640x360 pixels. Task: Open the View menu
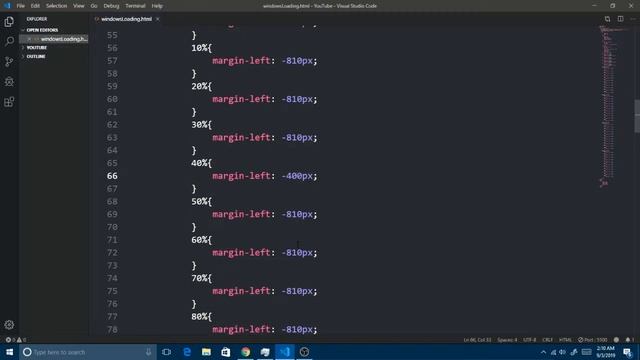coord(78,6)
